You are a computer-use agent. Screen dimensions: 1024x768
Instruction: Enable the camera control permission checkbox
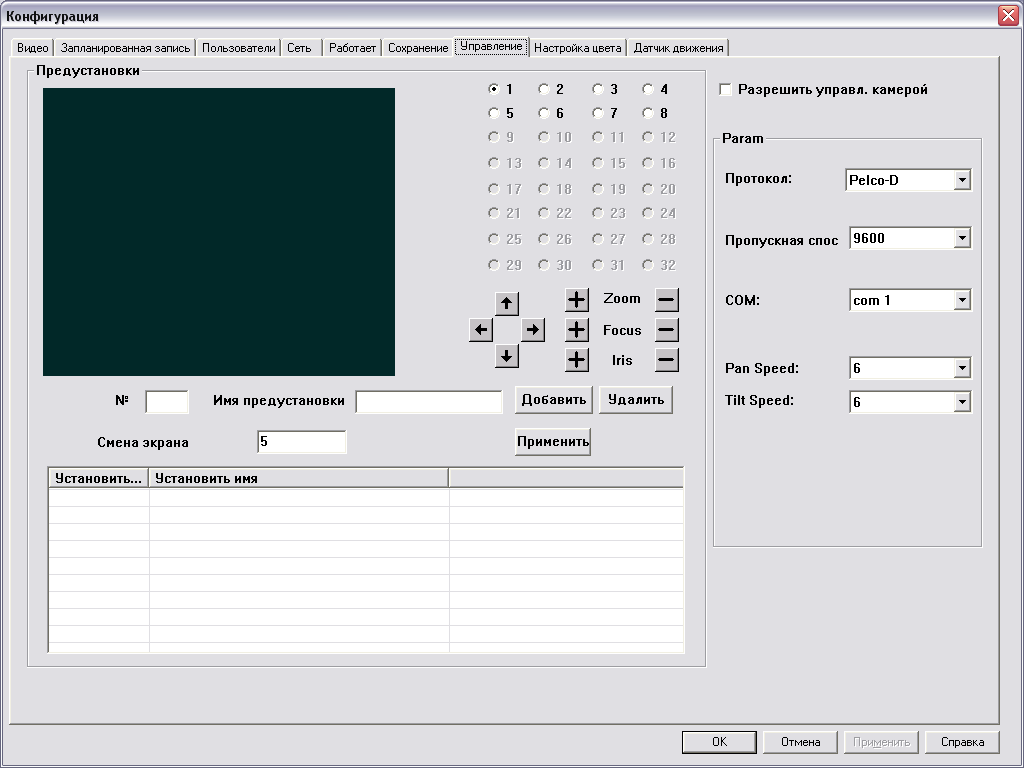pos(725,90)
